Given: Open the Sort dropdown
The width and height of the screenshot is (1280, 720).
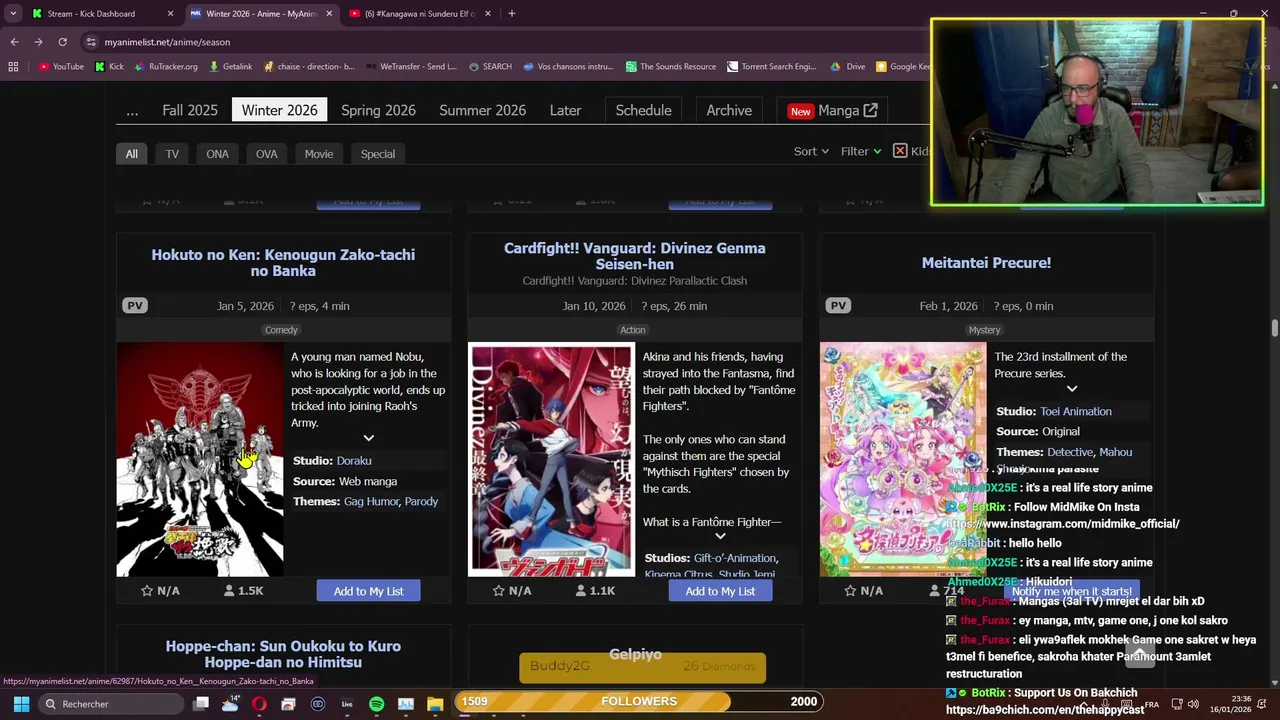Looking at the screenshot, I should (x=811, y=151).
